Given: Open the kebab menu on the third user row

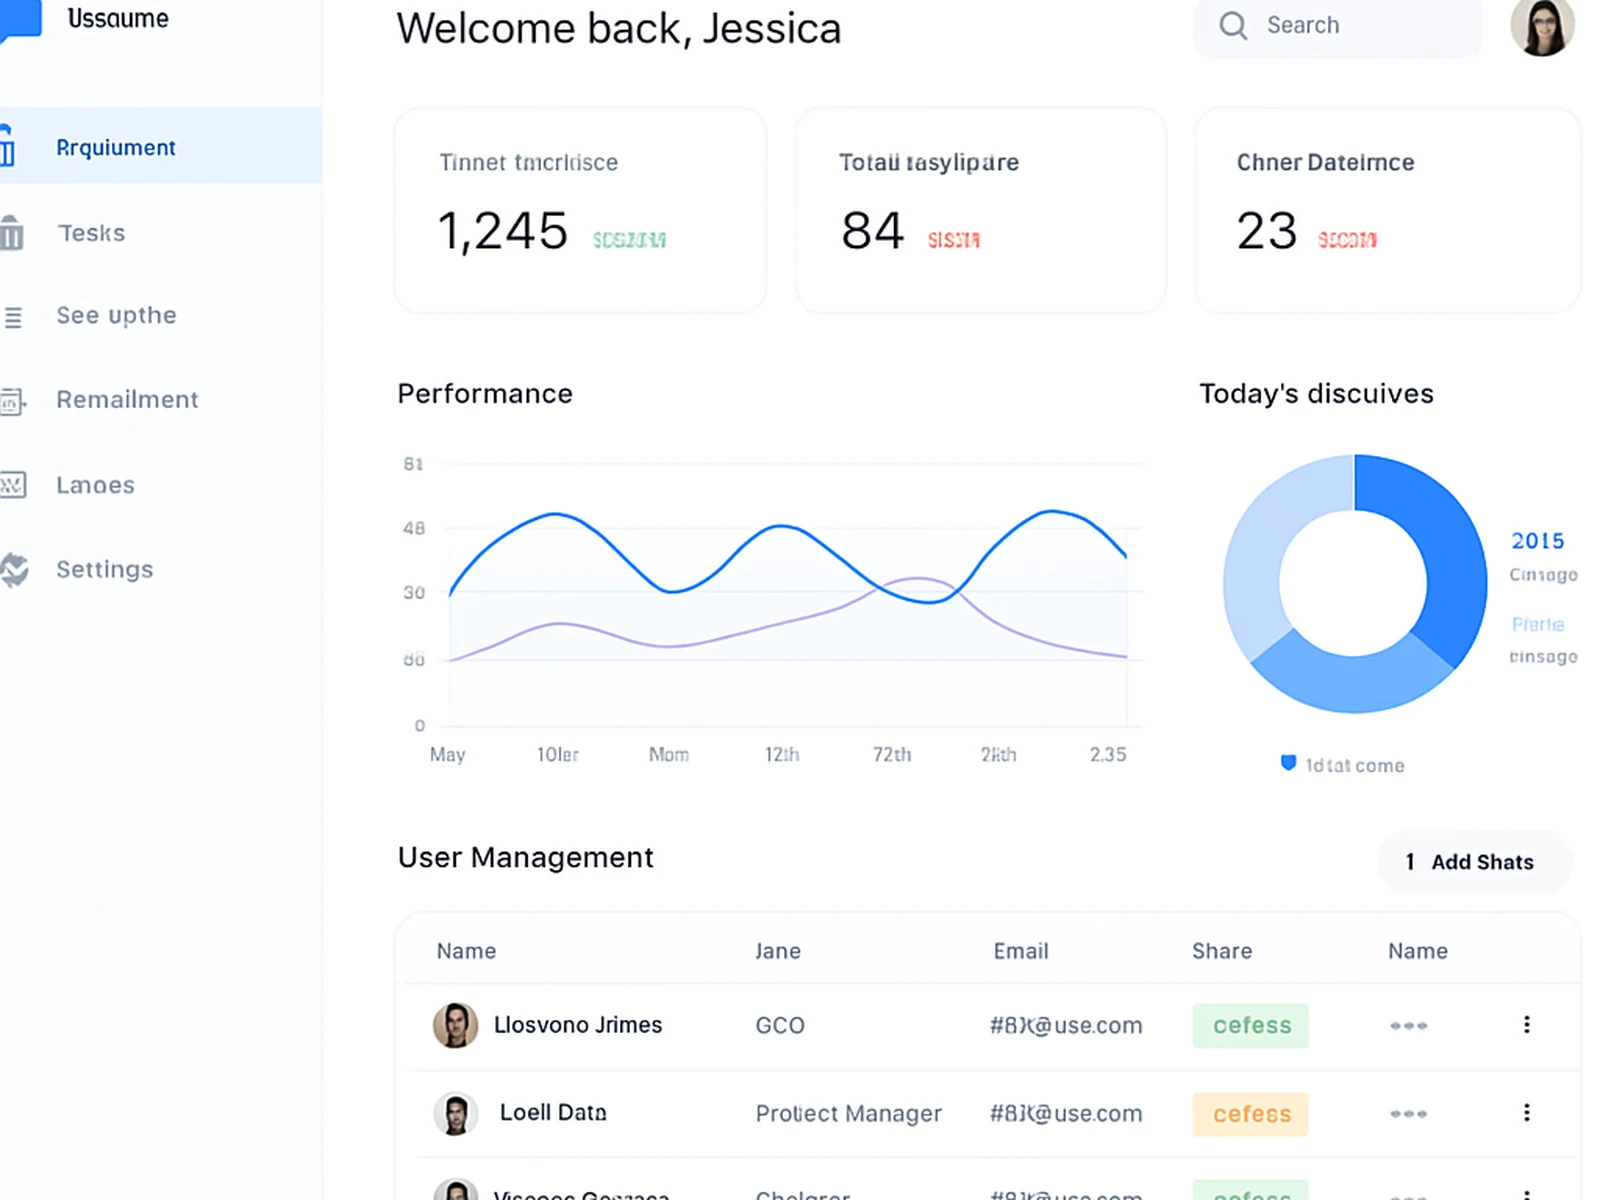Looking at the screenshot, I should click(1527, 1192).
